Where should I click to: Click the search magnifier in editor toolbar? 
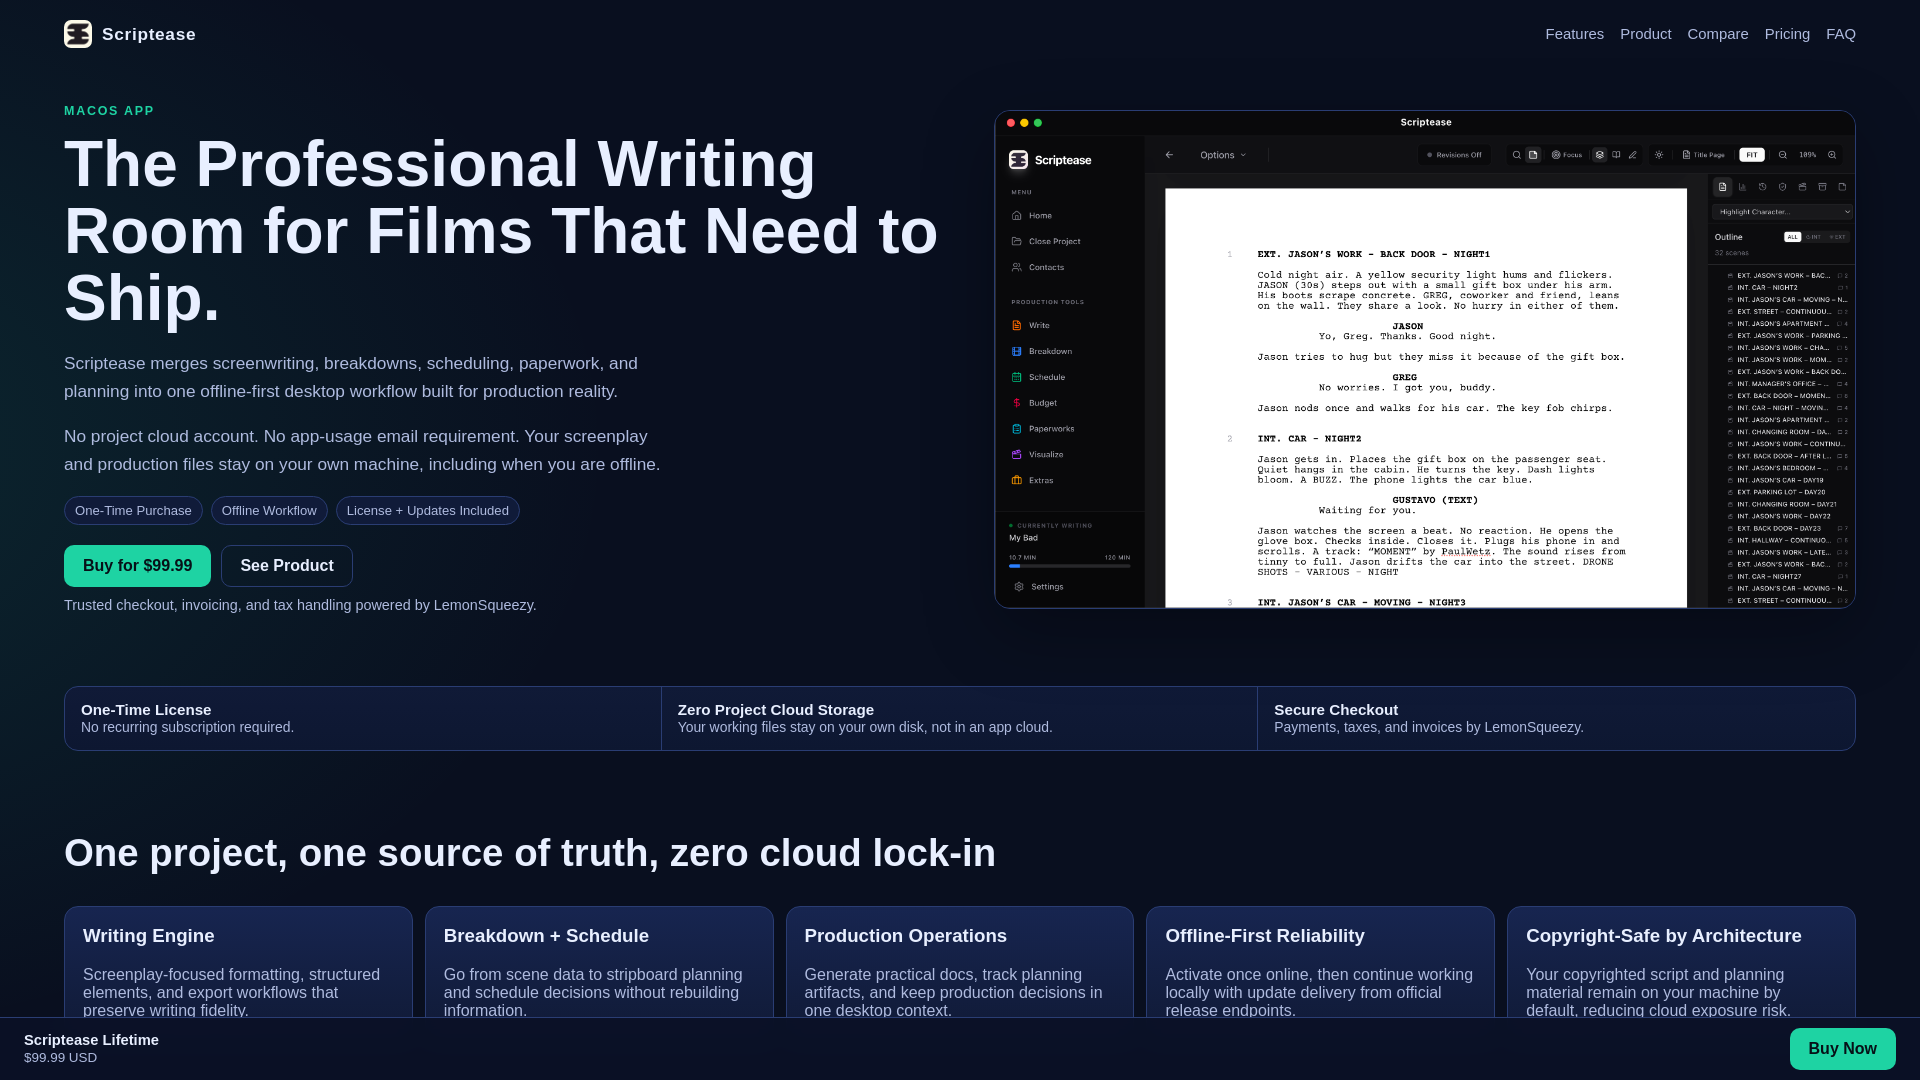click(x=1516, y=155)
